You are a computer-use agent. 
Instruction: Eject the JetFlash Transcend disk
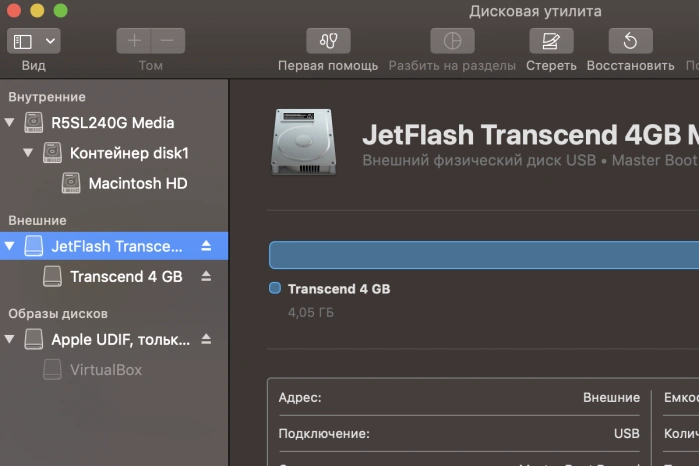click(206, 246)
